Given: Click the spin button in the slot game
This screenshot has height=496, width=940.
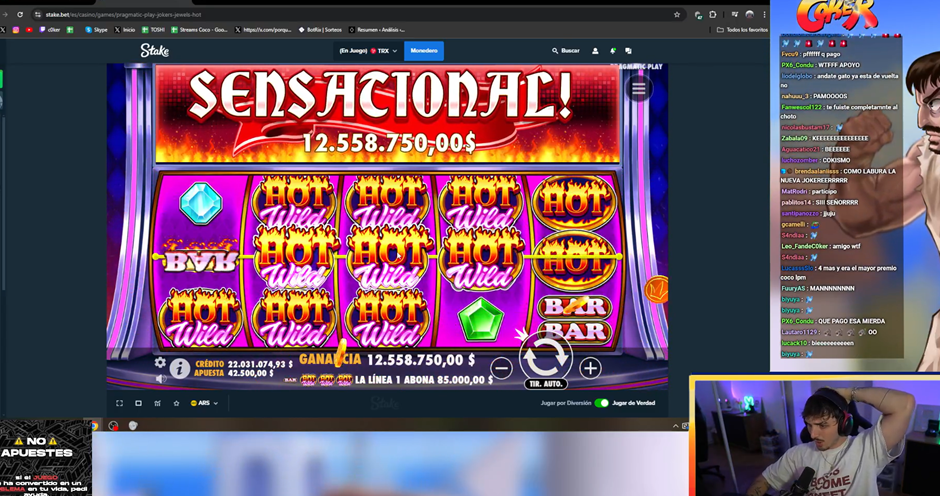Looking at the screenshot, I should (x=546, y=357).
